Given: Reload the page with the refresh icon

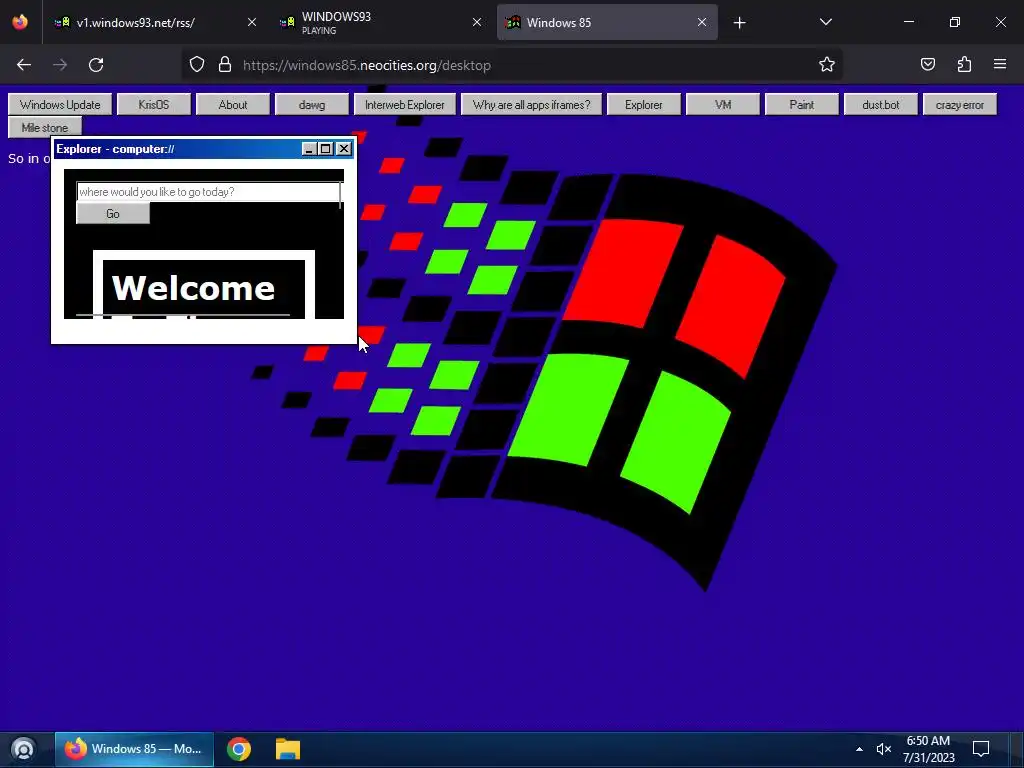Looking at the screenshot, I should tap(96, 65).
